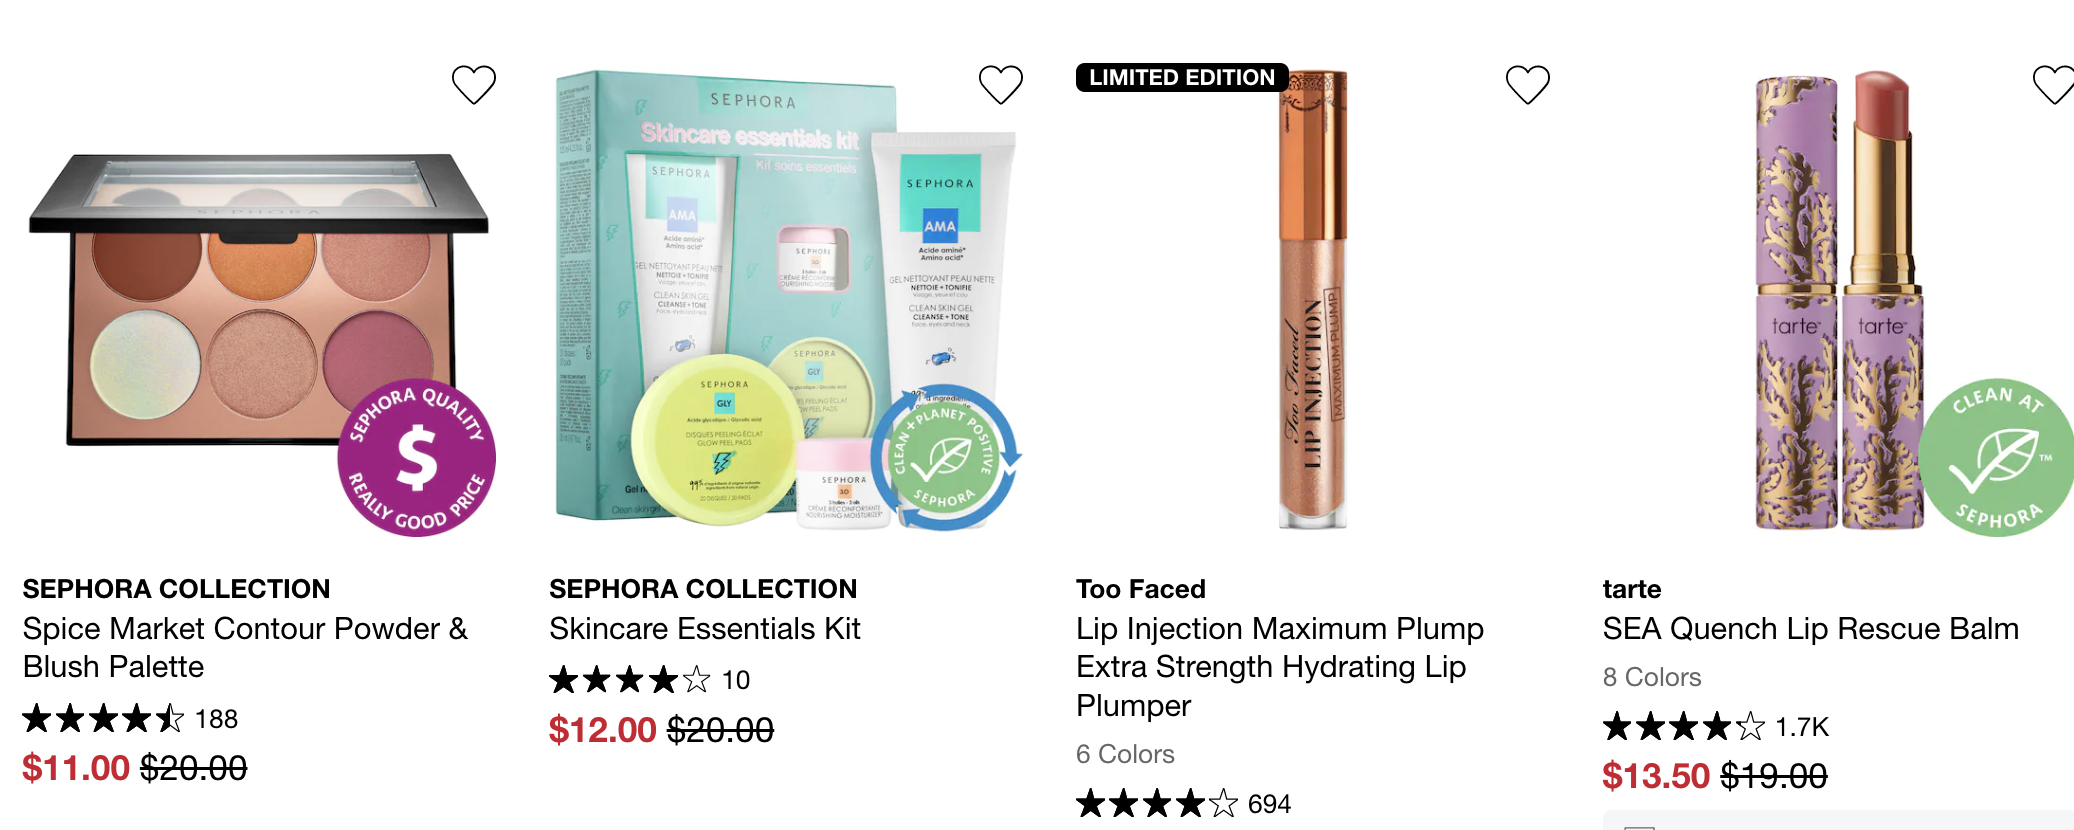This screenshot has width=2074, height=830.
Task: View the 1.7K reviews star rating
Action: (1716, 726)
